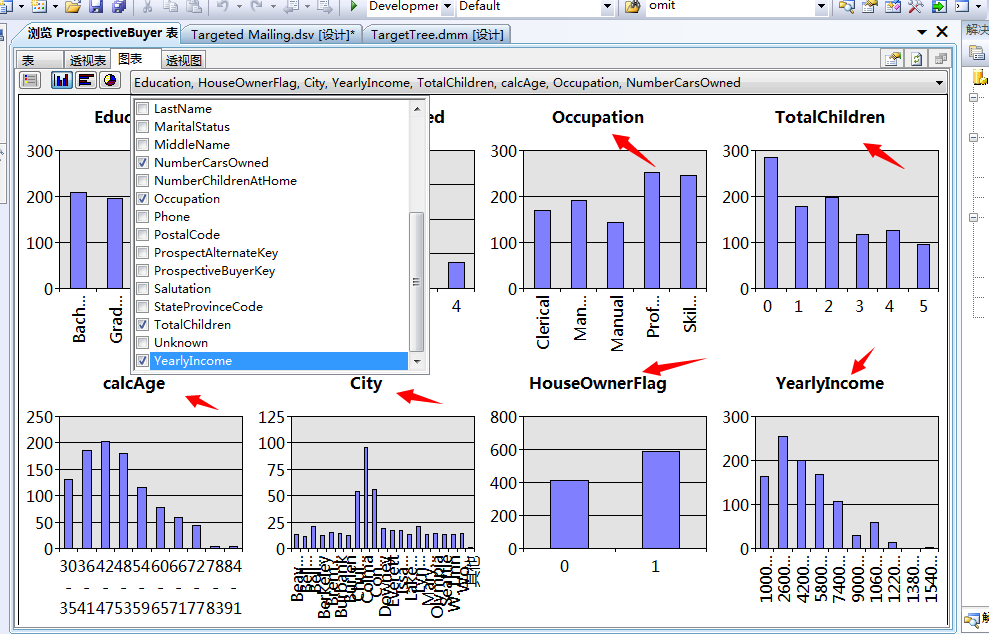Check the NumberChildrenAtHome checkbox
989x634 pixels.
pos(143,180)
